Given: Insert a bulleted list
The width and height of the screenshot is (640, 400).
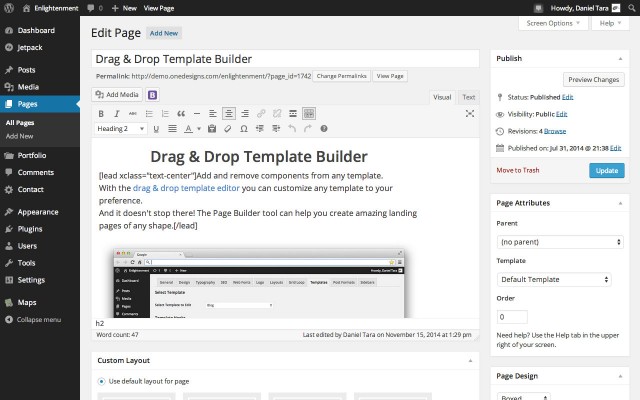Looking at the screenshot, I should coord(149,114).
